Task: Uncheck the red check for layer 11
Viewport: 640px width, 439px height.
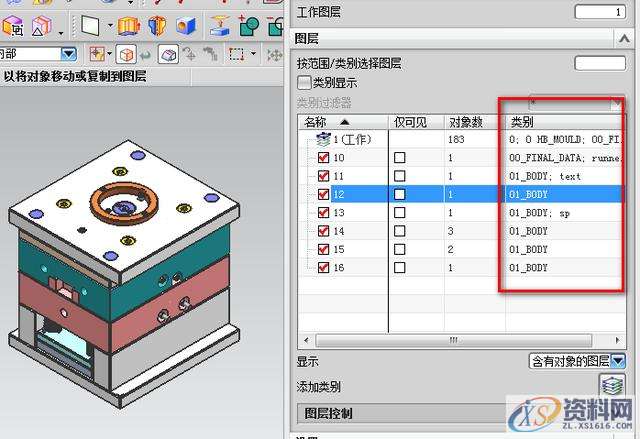Action: pos(323,176)
